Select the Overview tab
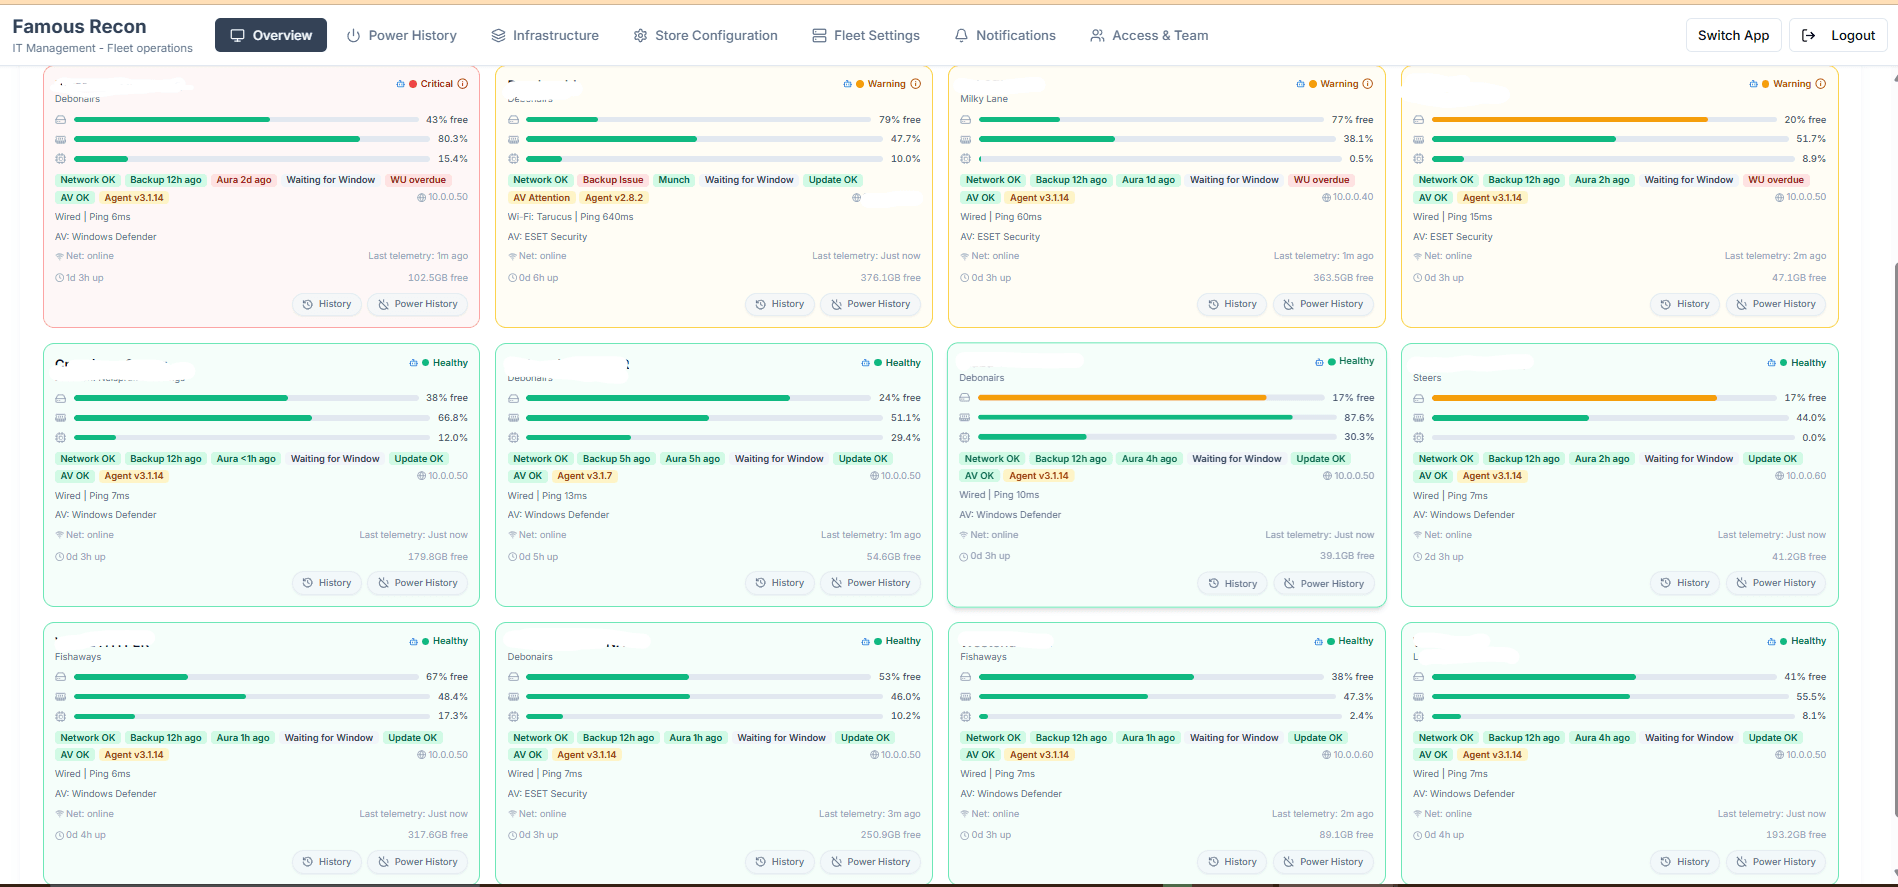Viewport: 1898px width, 887px height. coord(271,35)
